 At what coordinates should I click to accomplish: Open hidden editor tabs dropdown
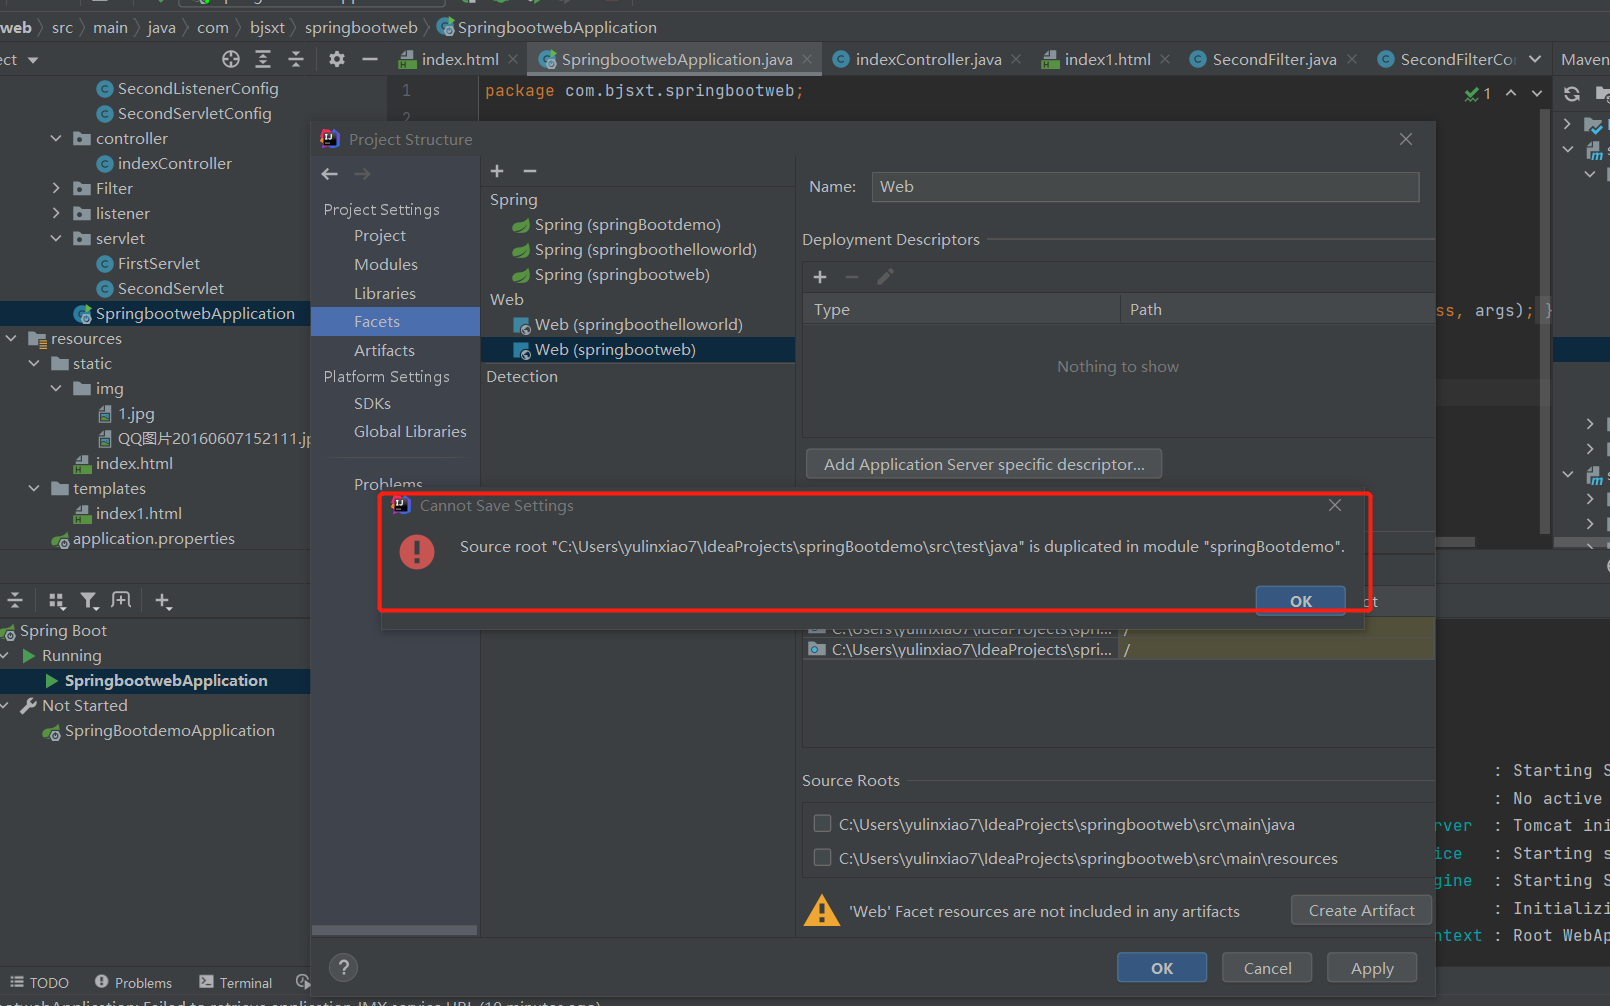(1535, 60)
